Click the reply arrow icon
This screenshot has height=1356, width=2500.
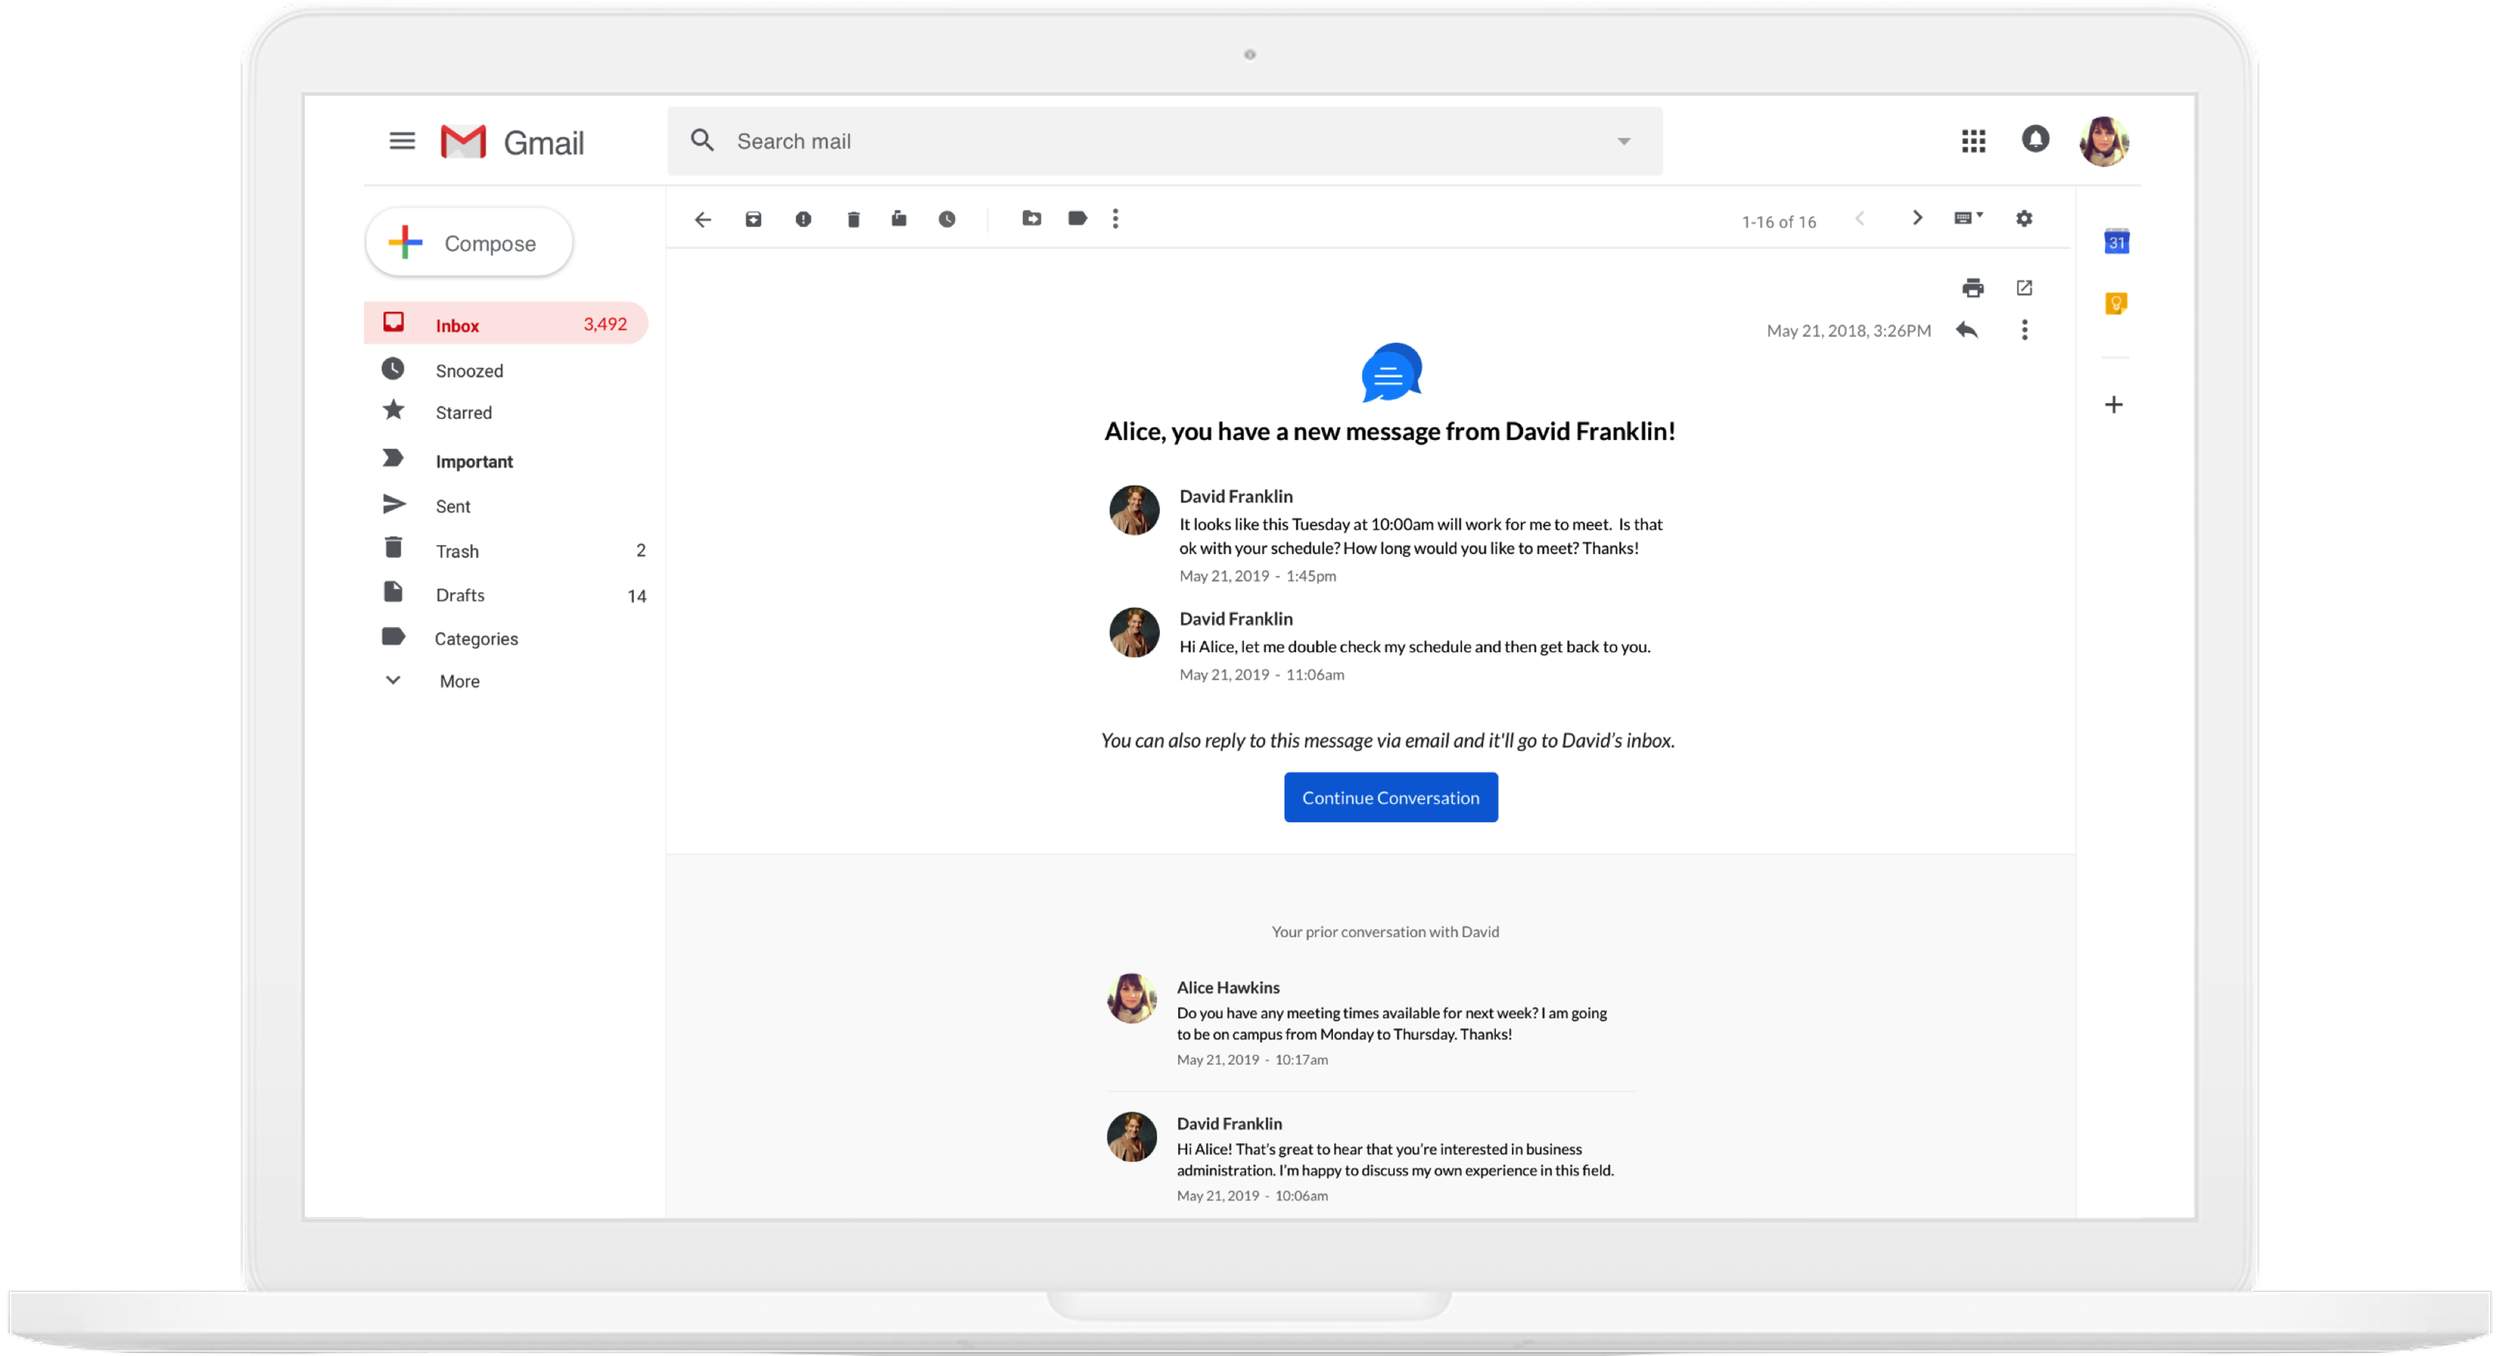[1966, 330]
